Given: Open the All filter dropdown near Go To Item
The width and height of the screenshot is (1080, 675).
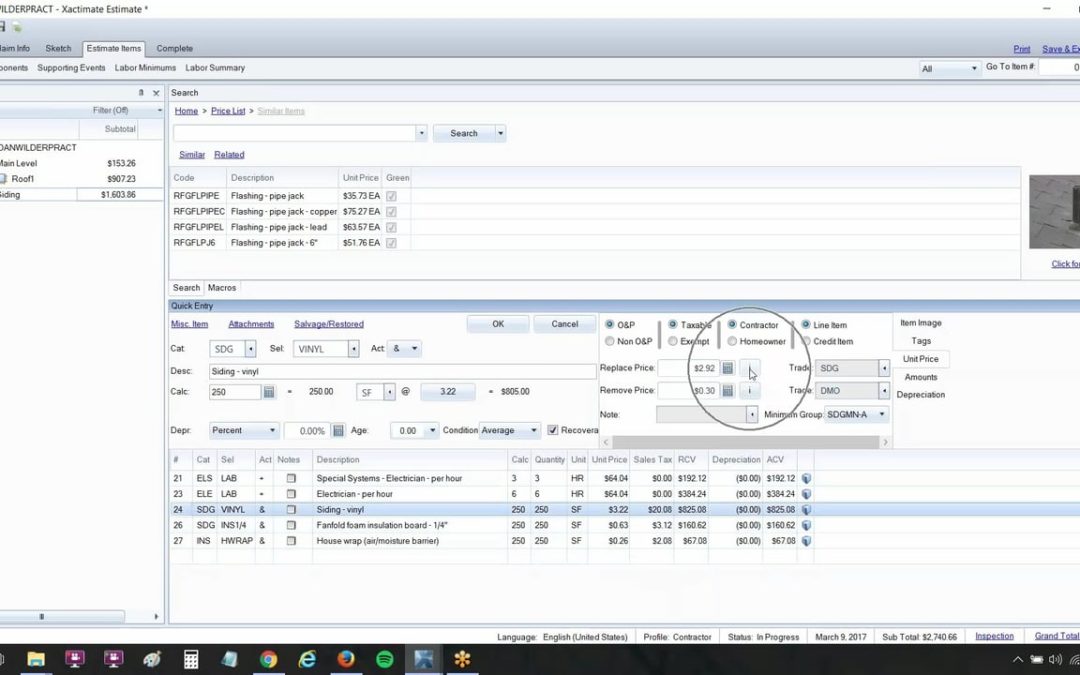Looking at the screenshot, I should pos(974,68).
